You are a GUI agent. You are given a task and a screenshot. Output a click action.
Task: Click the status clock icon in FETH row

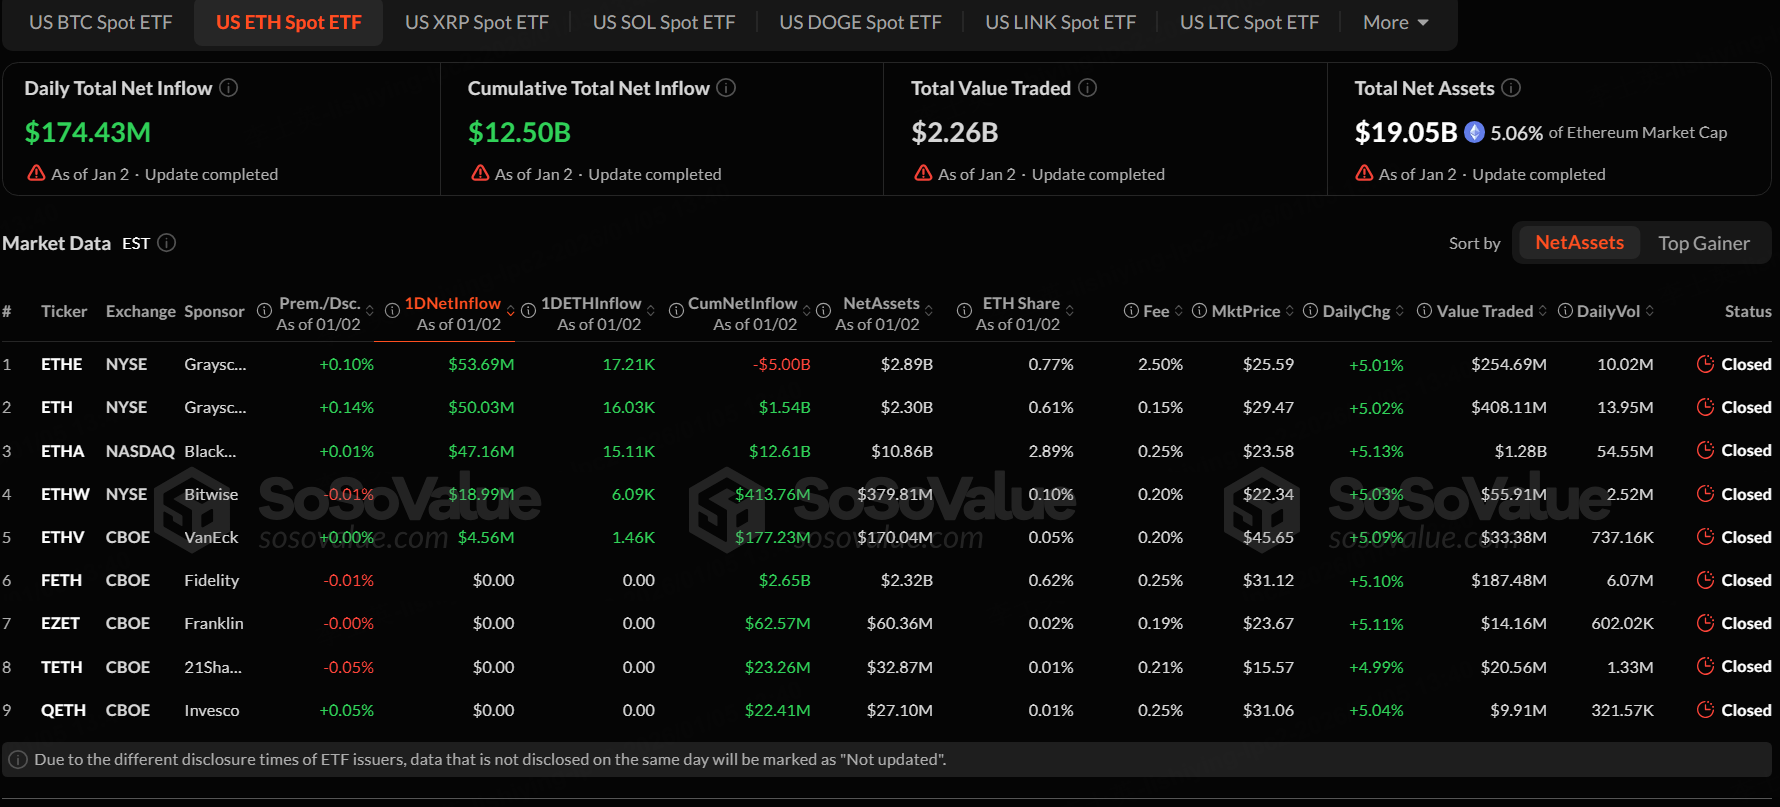1706,580
